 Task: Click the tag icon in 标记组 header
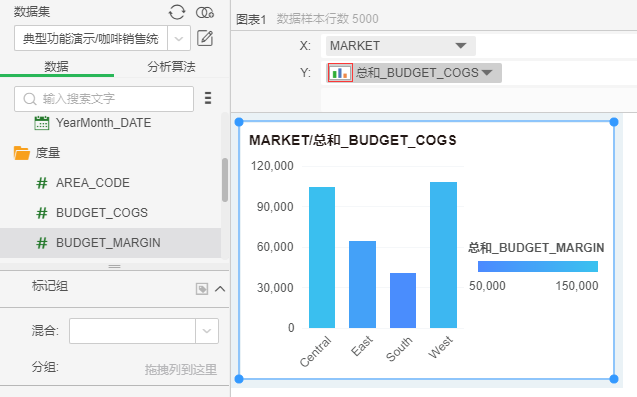click(x=202, y=289)
